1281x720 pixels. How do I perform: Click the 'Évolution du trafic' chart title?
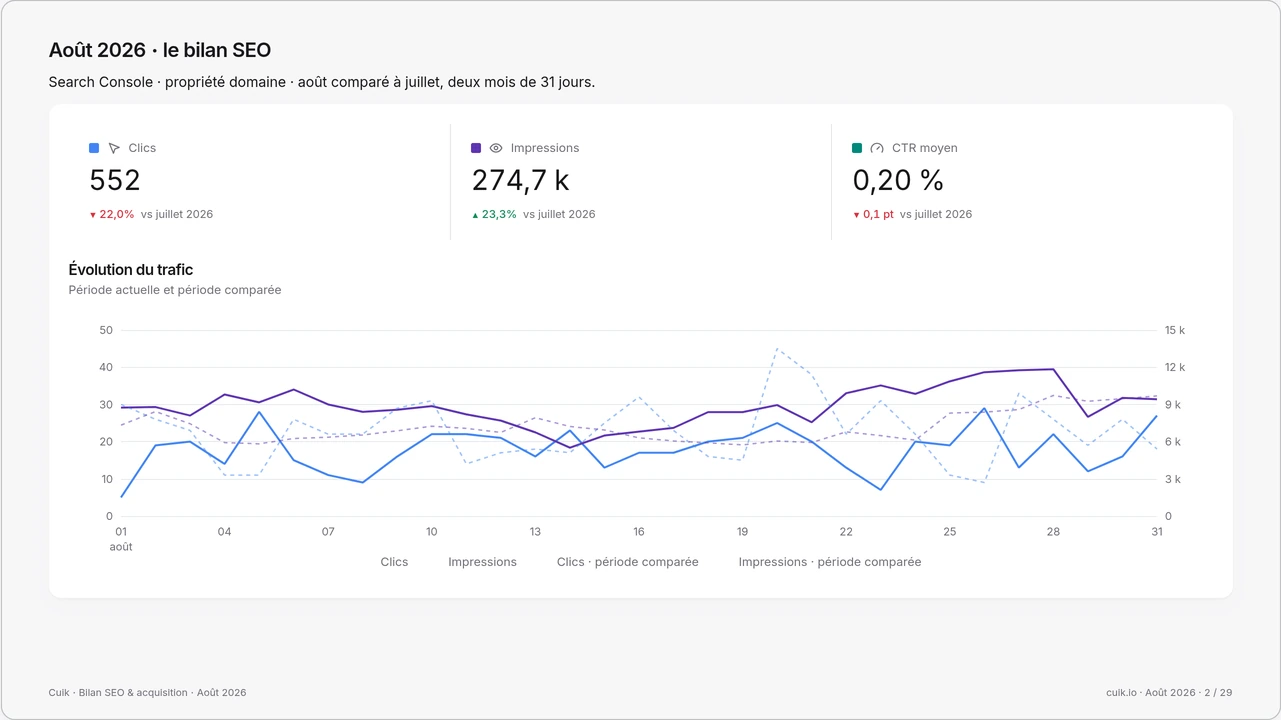(x=131, y=270)
